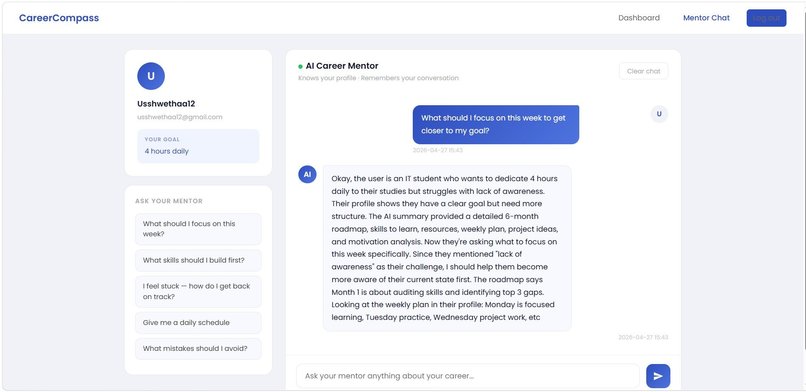Click the blue user message bubble
The height and width of the screenshot is (392, 806).
(496, 124)
